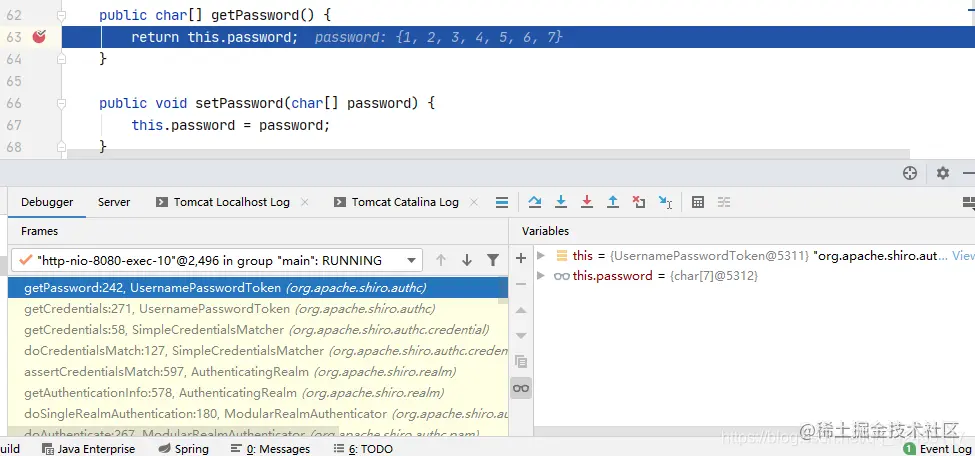This screenshot has height=456, width=975.
Task: Click Variables panel header
Action: [545, 231]
